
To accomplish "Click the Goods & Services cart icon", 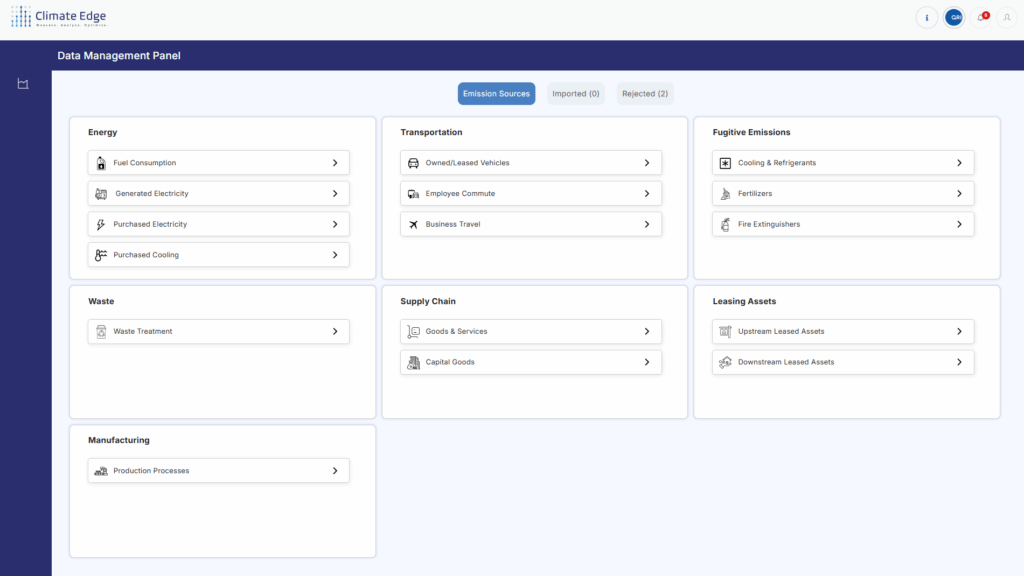I will click(413, 331).
